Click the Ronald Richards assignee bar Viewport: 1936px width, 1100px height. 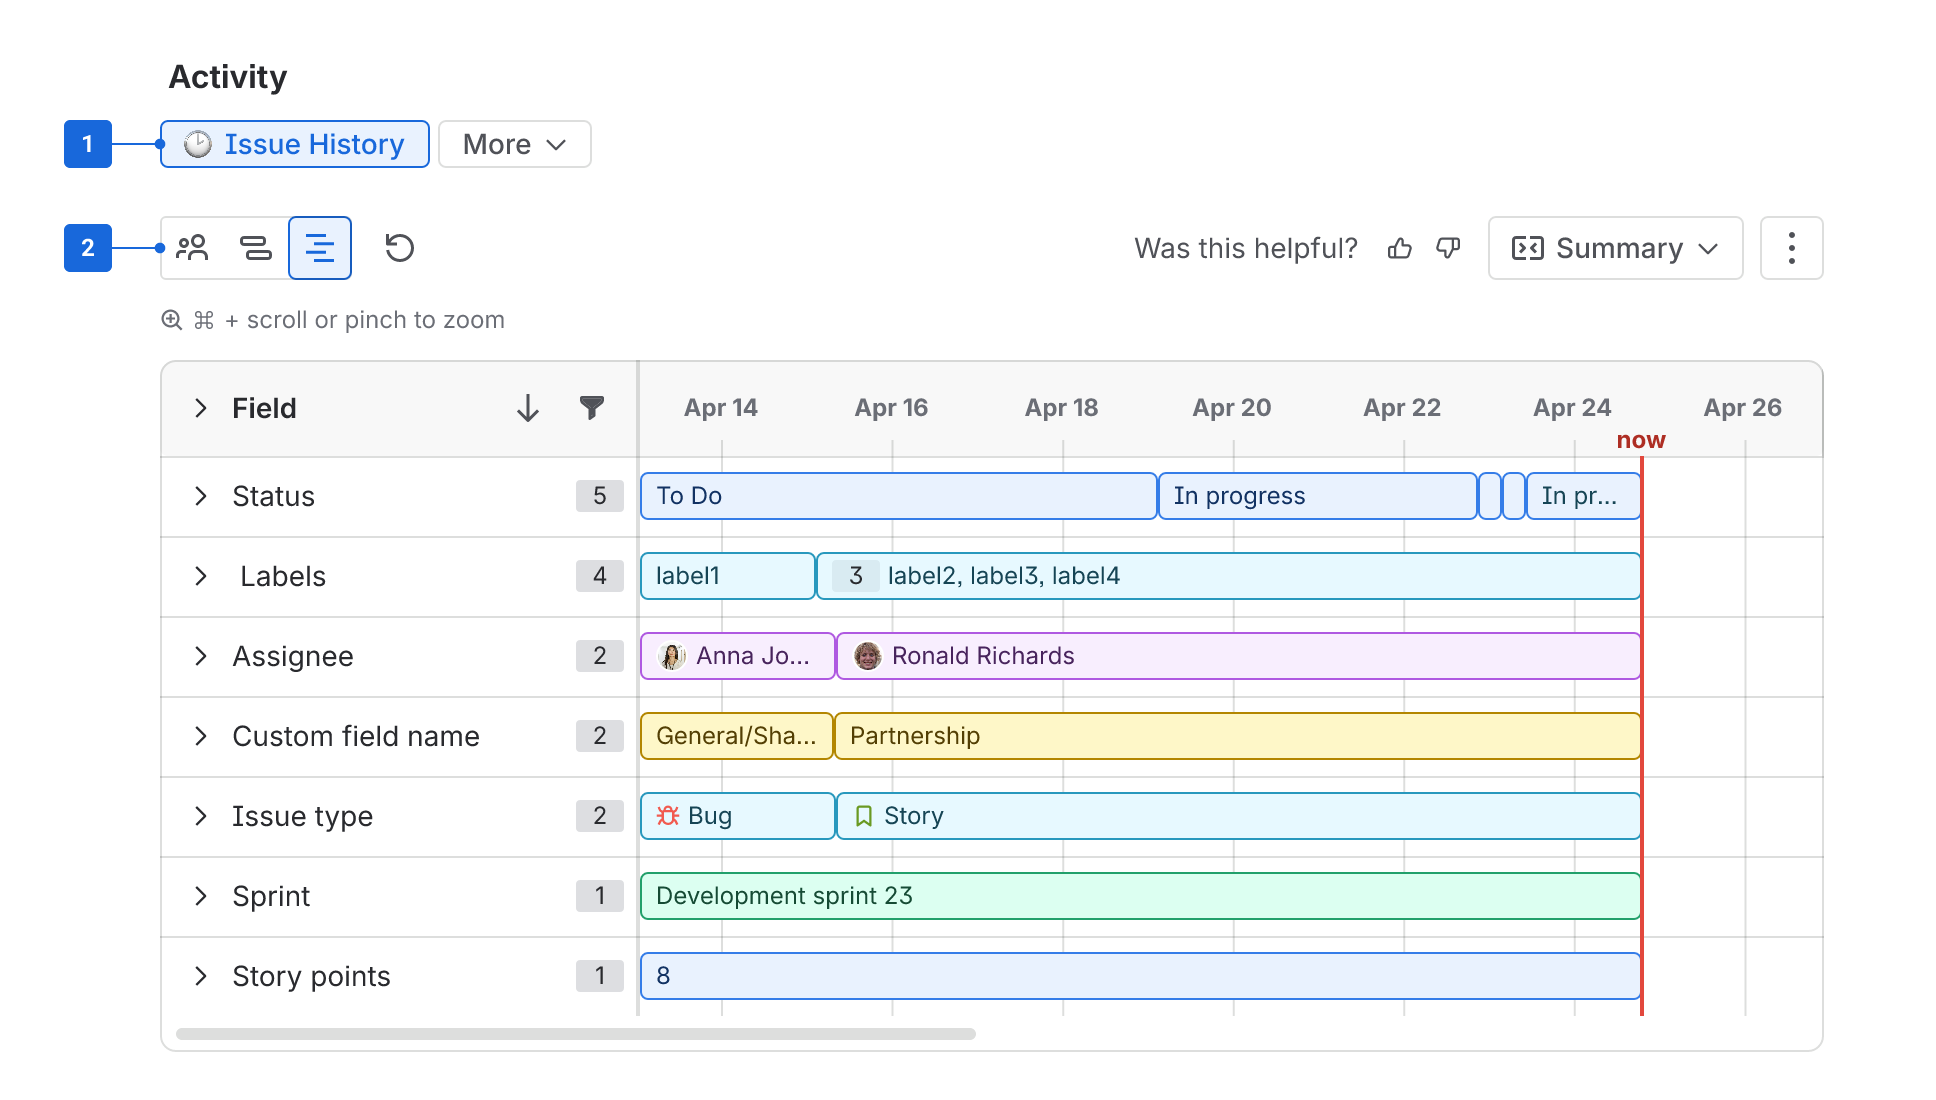click(x=1238, y=656)
